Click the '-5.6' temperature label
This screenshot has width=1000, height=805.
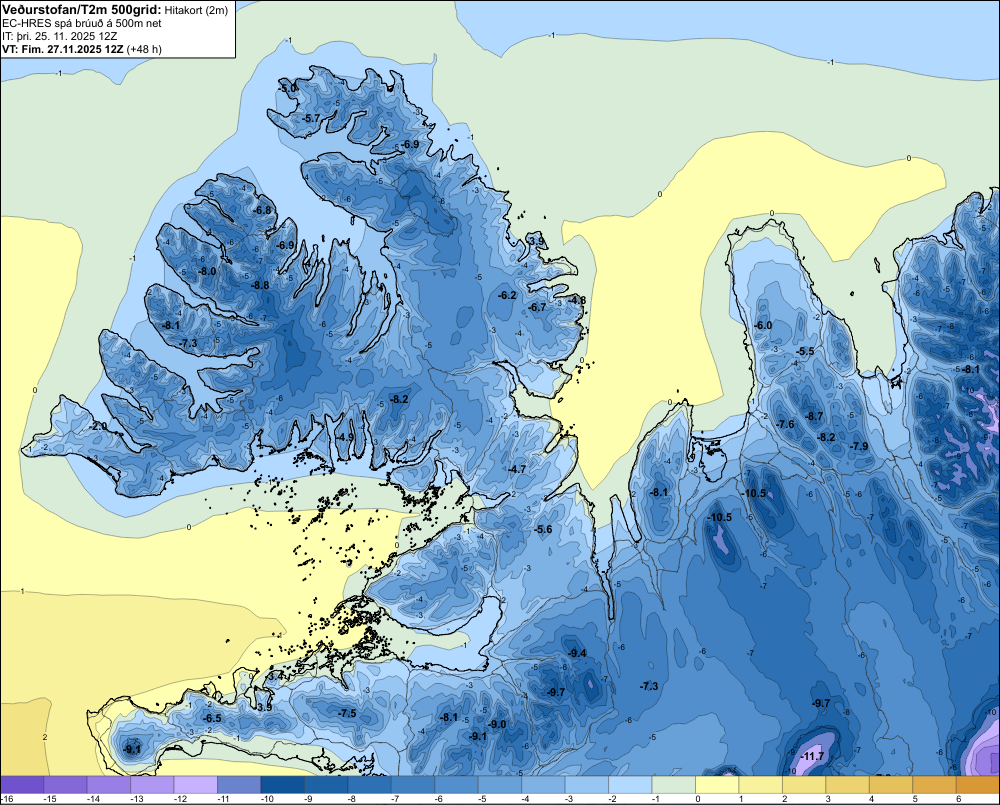pos(543,529)
